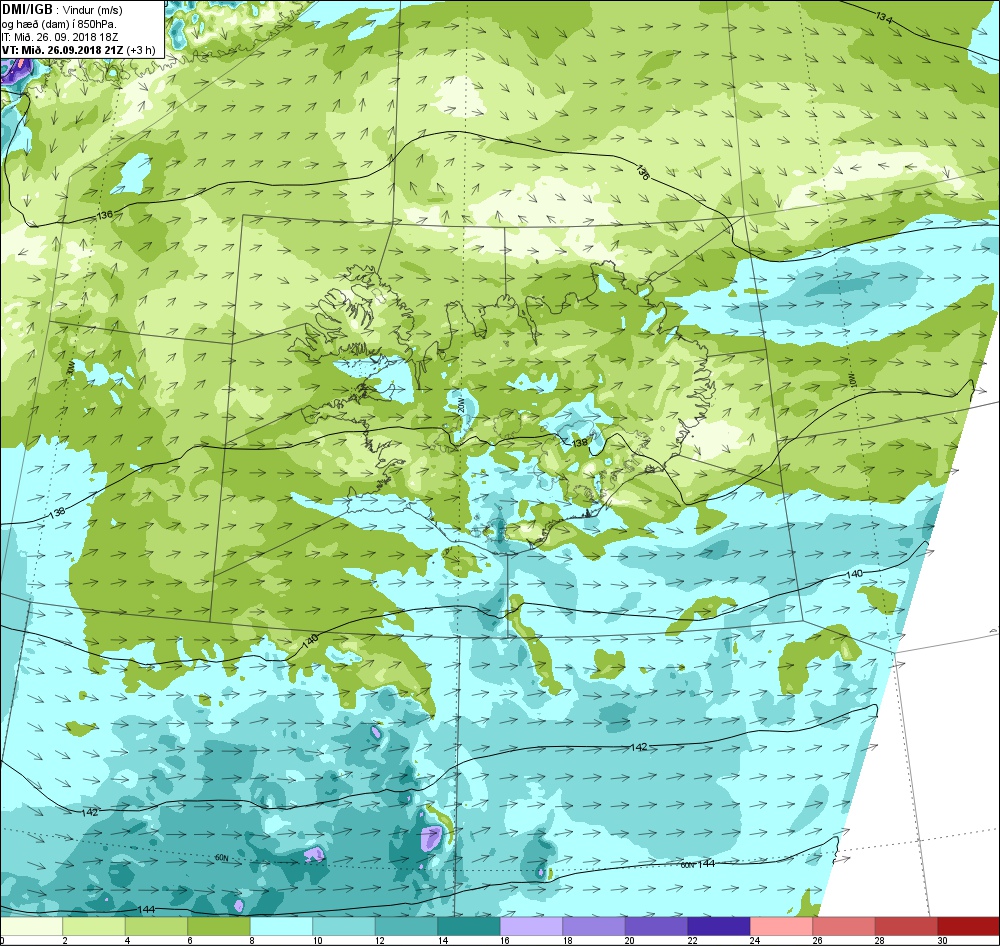1000x946 pixels.
Task: Pick the 22–24 m/s dark indigo legend swatch
Action: point(719,926)
